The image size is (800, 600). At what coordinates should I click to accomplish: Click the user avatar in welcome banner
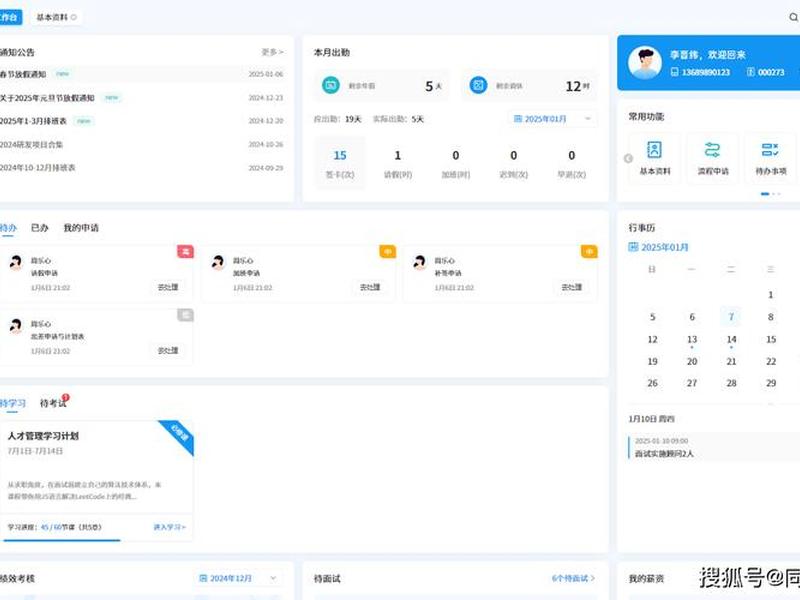645,62
